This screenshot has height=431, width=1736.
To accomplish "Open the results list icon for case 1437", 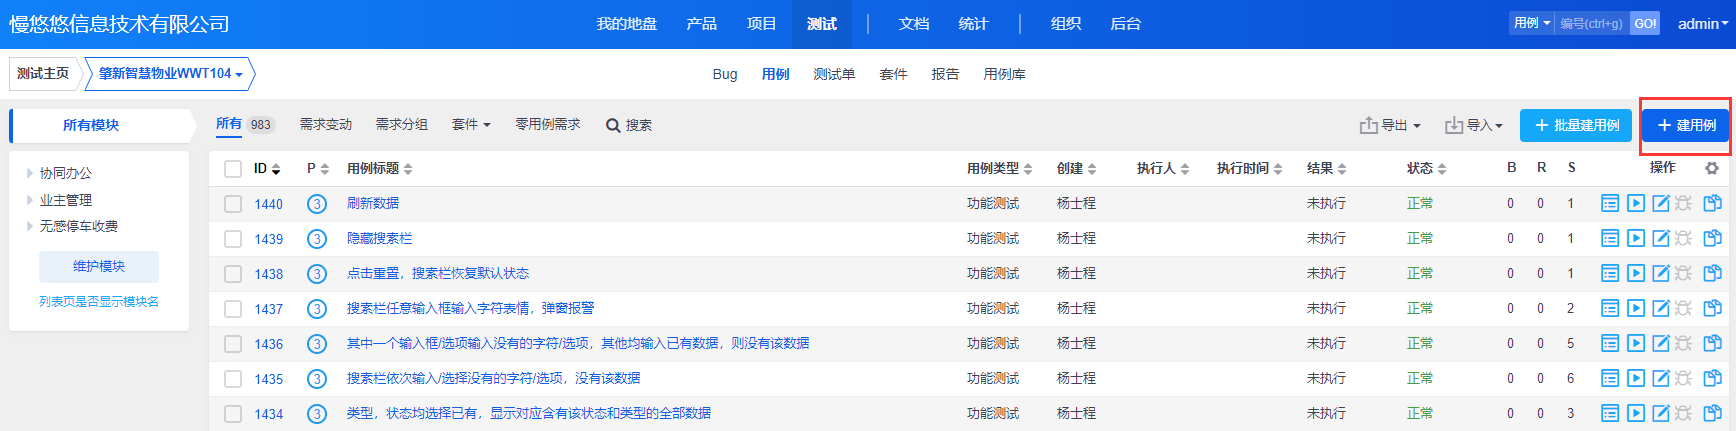I will coord(1609,309).
